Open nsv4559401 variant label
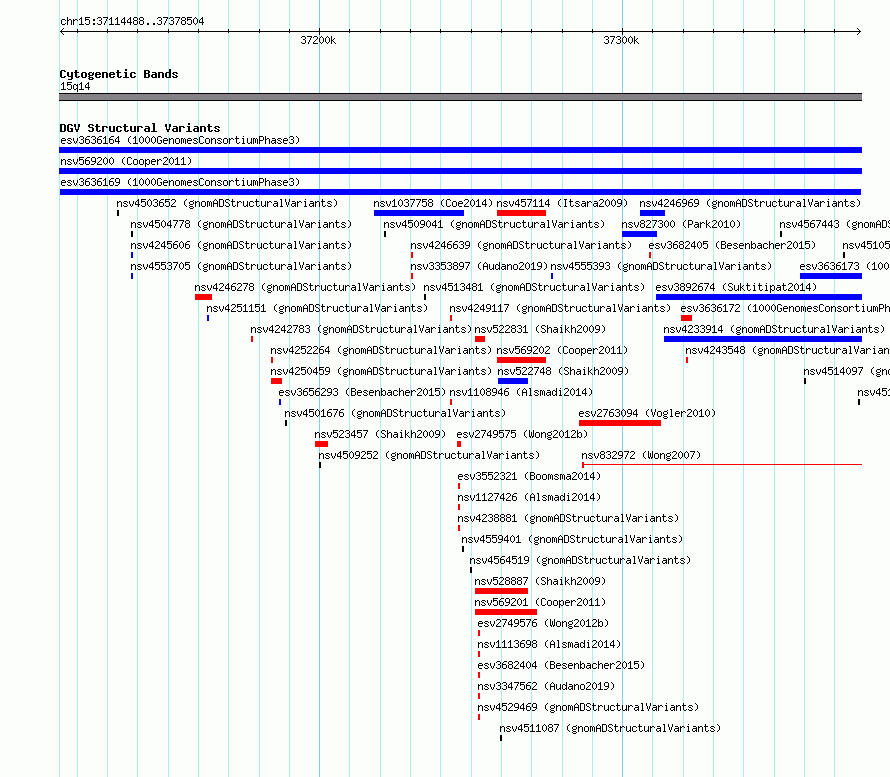Screen dimensions: 890x777 click(572, 539)
